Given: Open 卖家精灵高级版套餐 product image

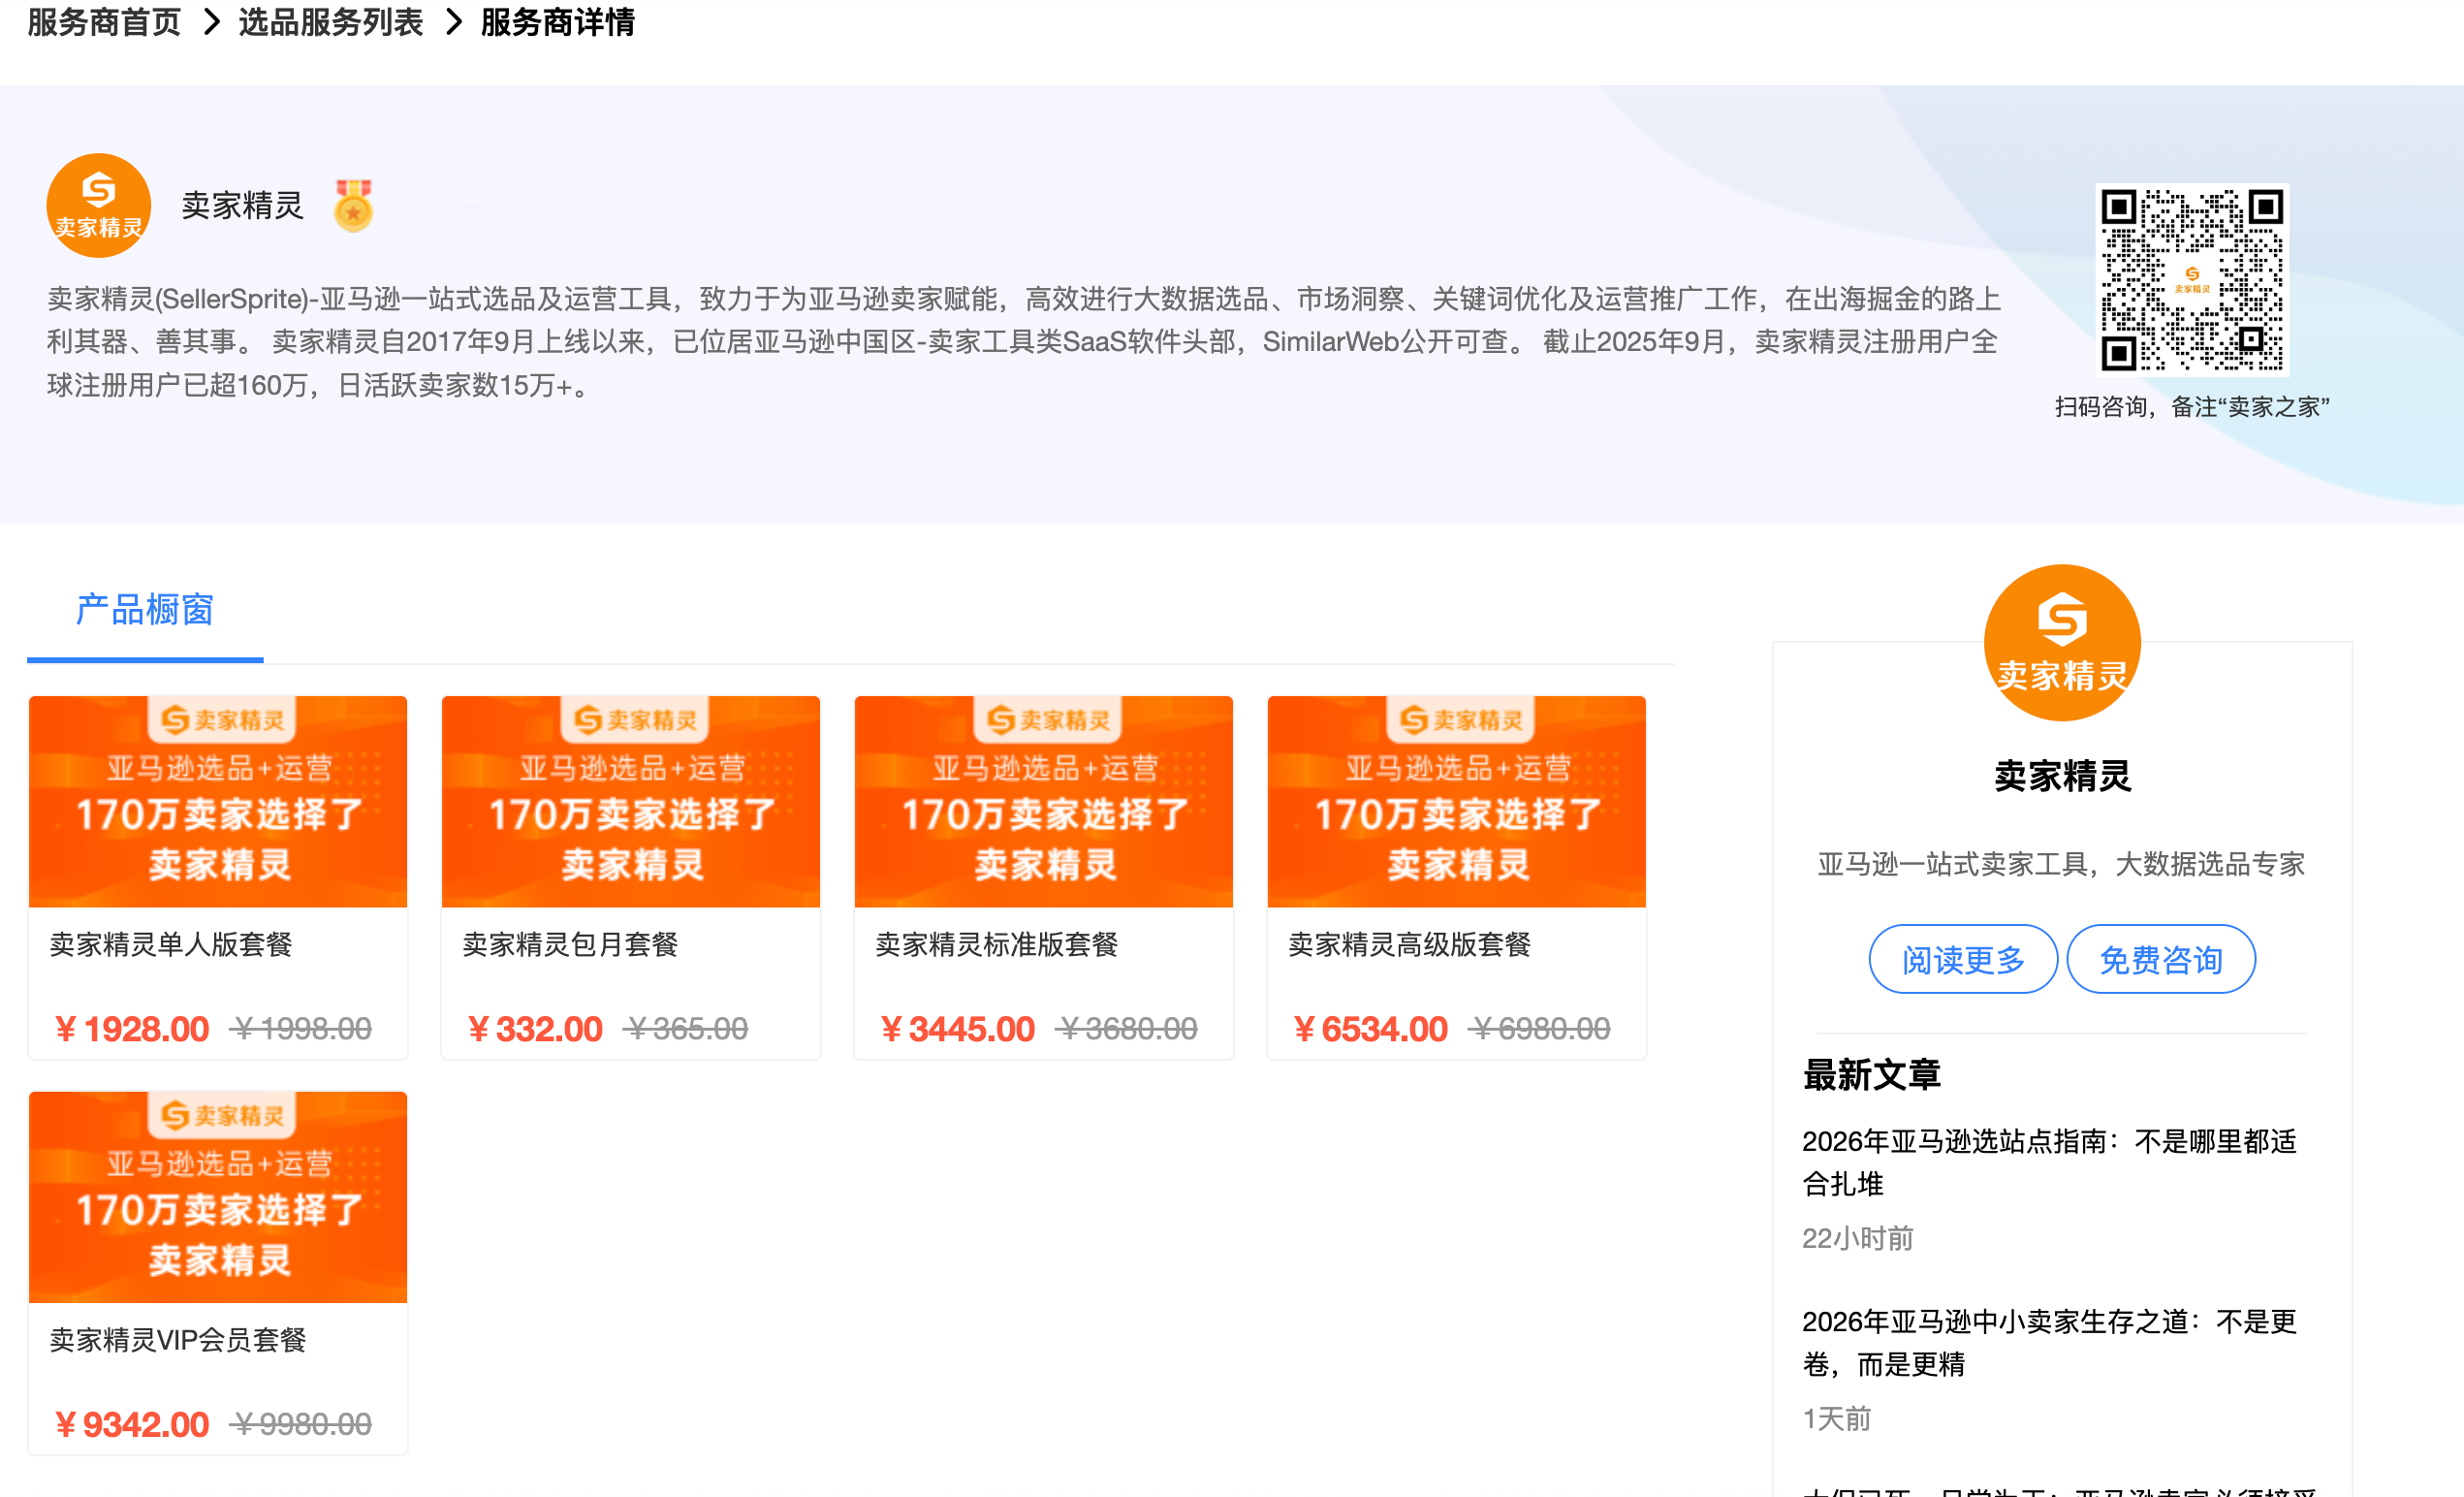Looking at the screenshot, I should click(1456, 801).
